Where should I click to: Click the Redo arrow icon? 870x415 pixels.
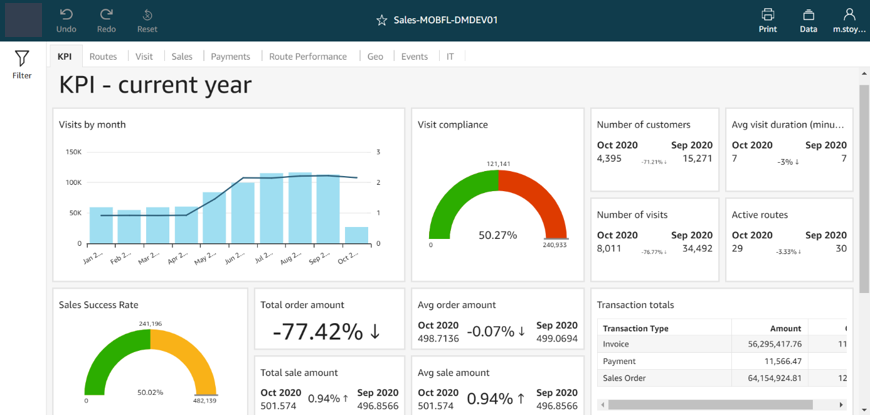106,15
